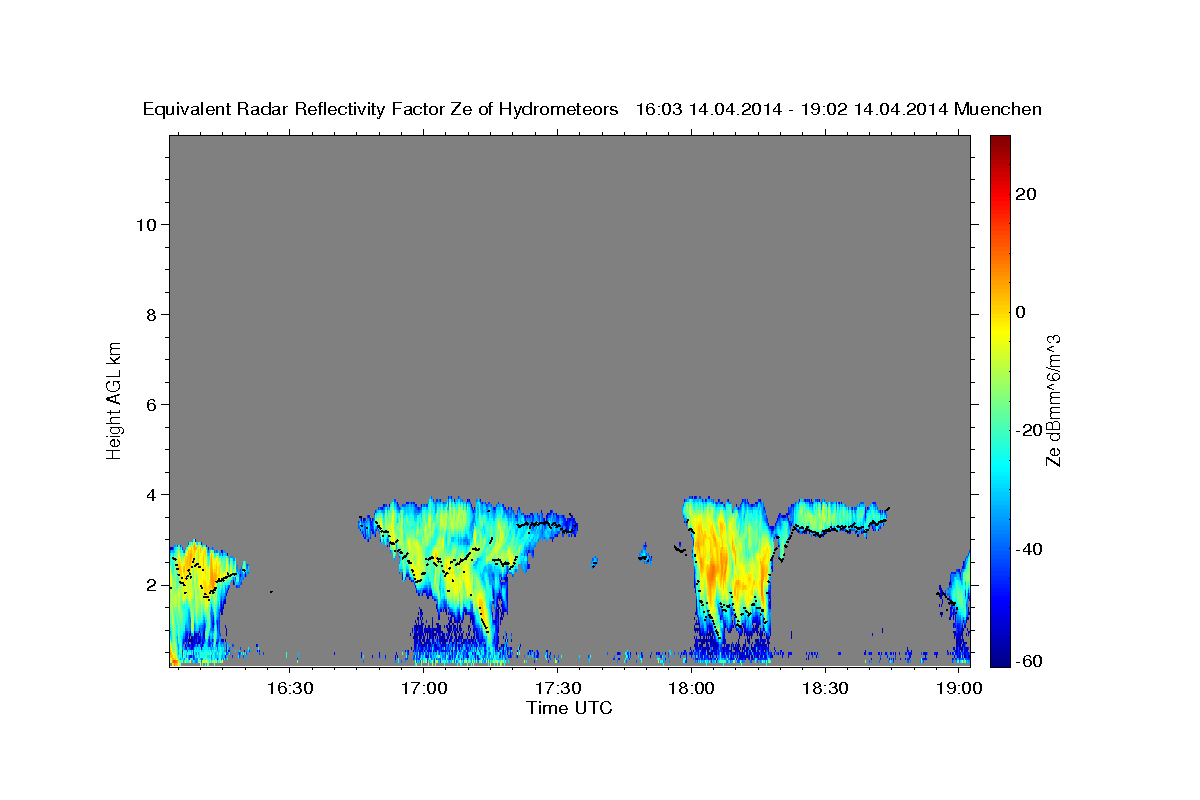
Task: Click the colorbar value 20
Action: (1025, 194)
